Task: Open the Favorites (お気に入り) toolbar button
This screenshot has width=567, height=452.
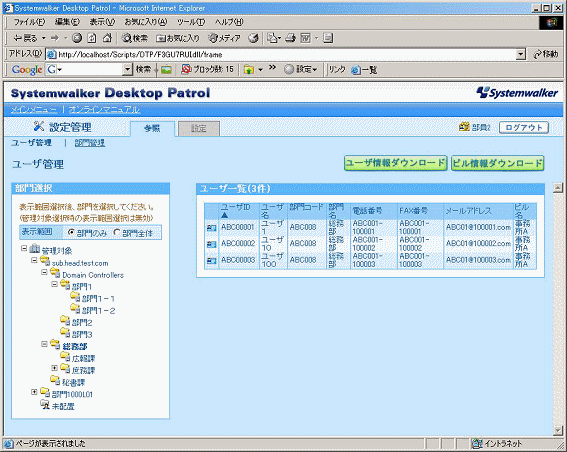Action: [x=178, y=38]
